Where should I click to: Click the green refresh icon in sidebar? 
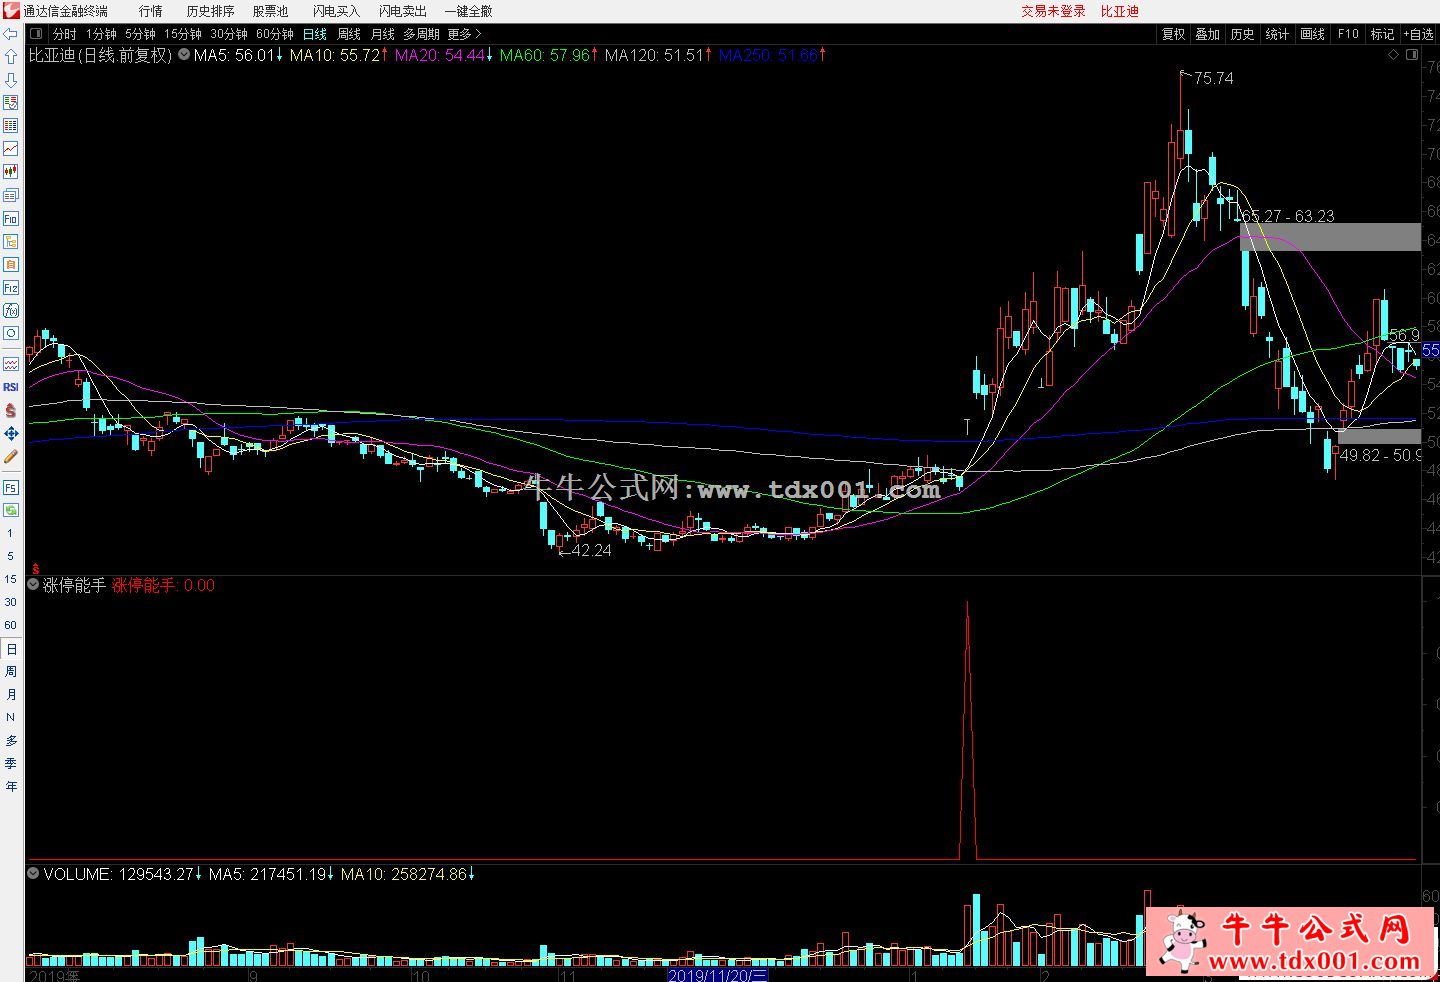[11, 510]
